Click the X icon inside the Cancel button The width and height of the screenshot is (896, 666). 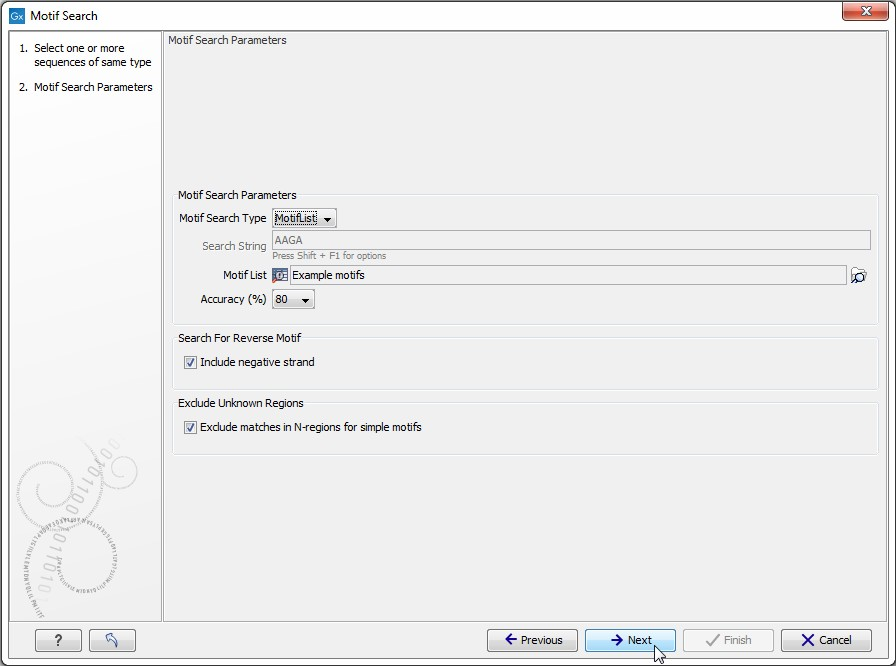point(806,640)
